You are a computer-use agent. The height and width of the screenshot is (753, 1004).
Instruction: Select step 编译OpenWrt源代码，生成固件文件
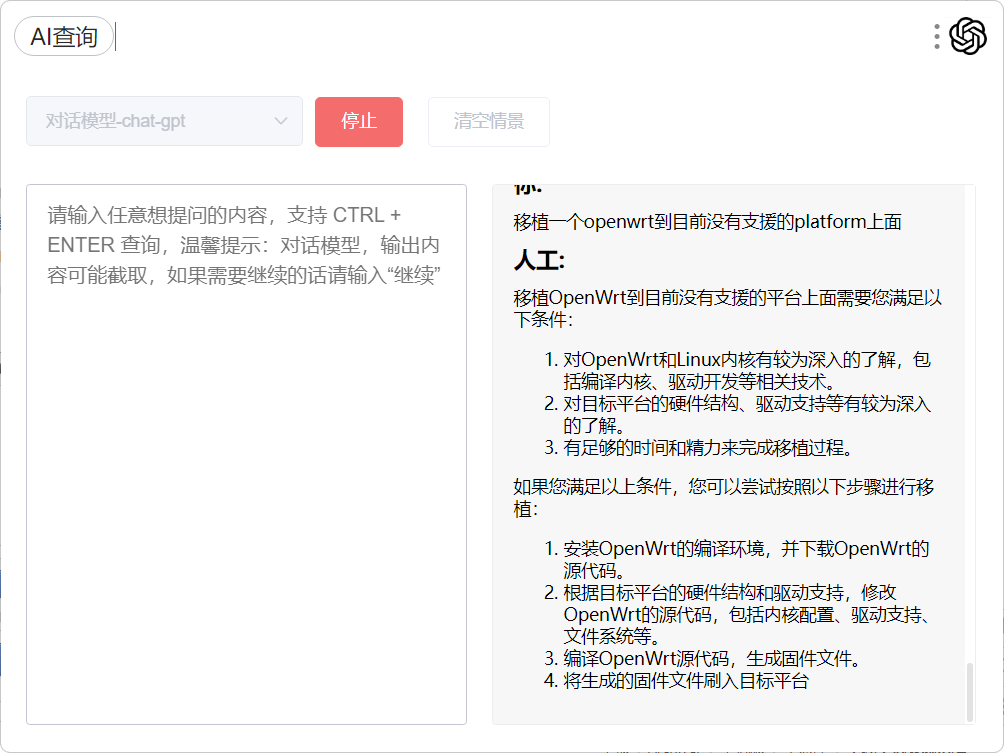click(x=712, y=658)
